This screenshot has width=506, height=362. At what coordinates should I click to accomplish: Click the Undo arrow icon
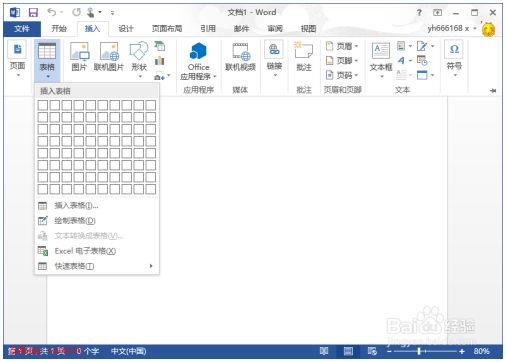point(52,12)
